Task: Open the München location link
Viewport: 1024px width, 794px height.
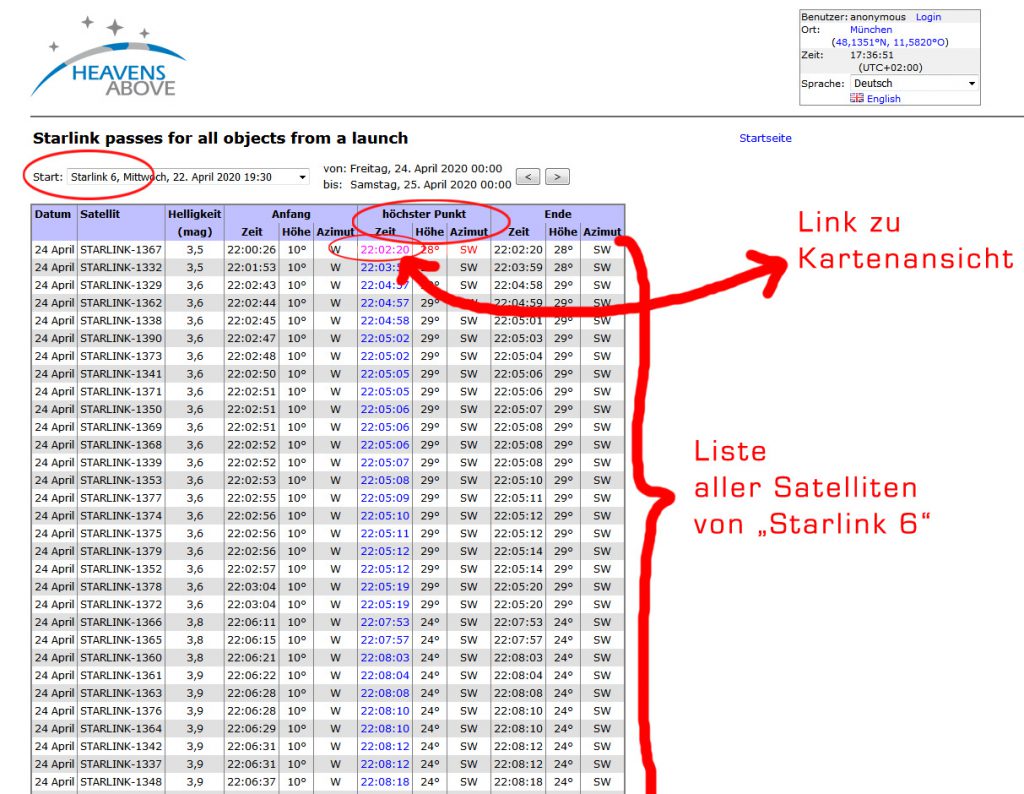Action: (871, 29)
